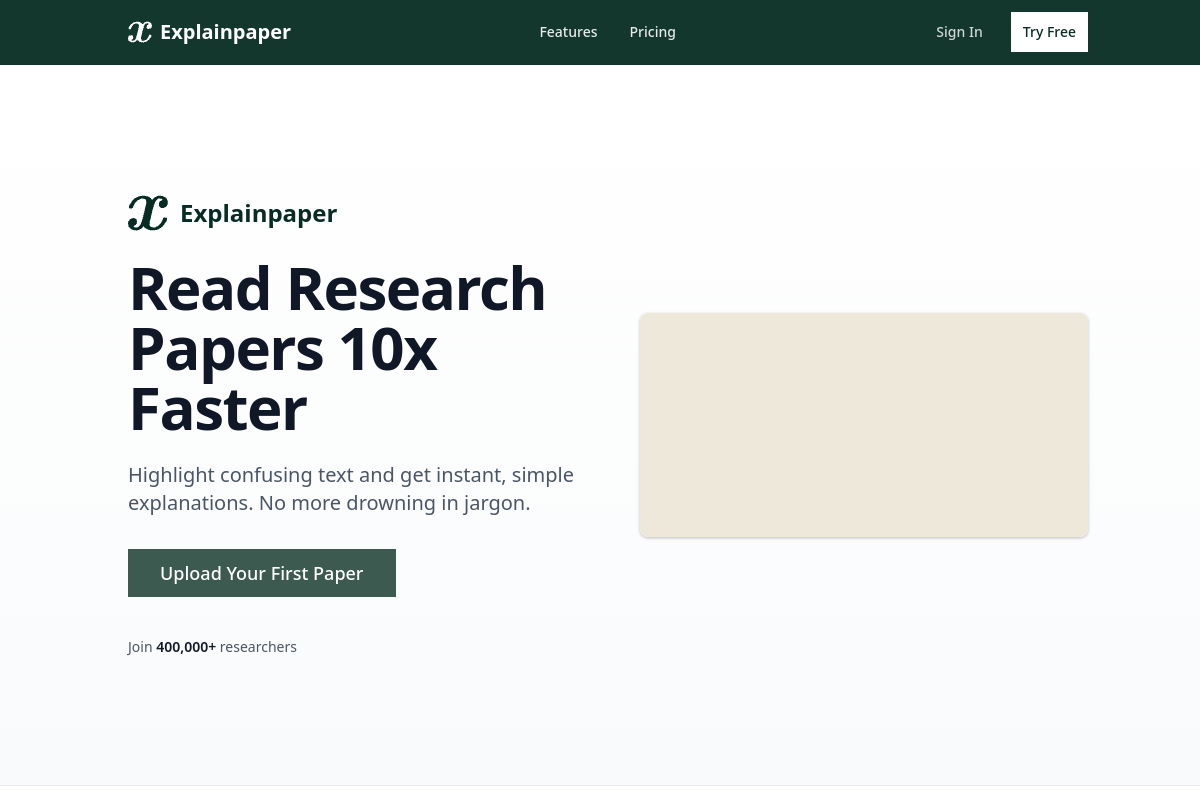Click the Highlight confusing text subtitle paragraph
Screen dimensions: 1200x800
[x=351, y=489]
